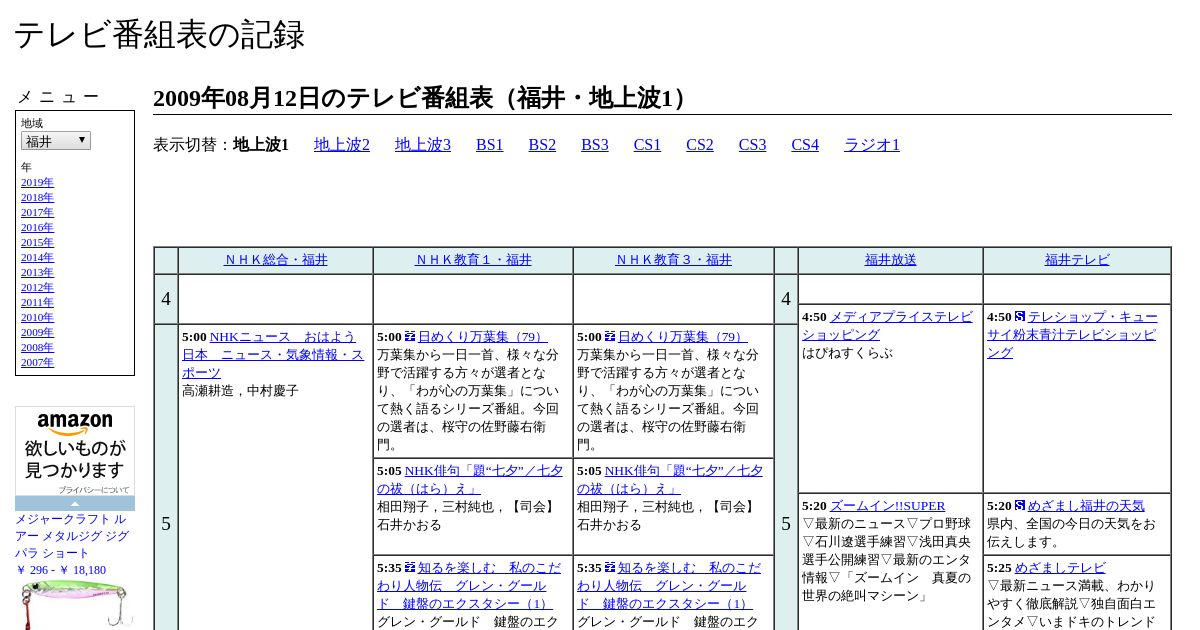Select year 2013年 in the menu

37,273
